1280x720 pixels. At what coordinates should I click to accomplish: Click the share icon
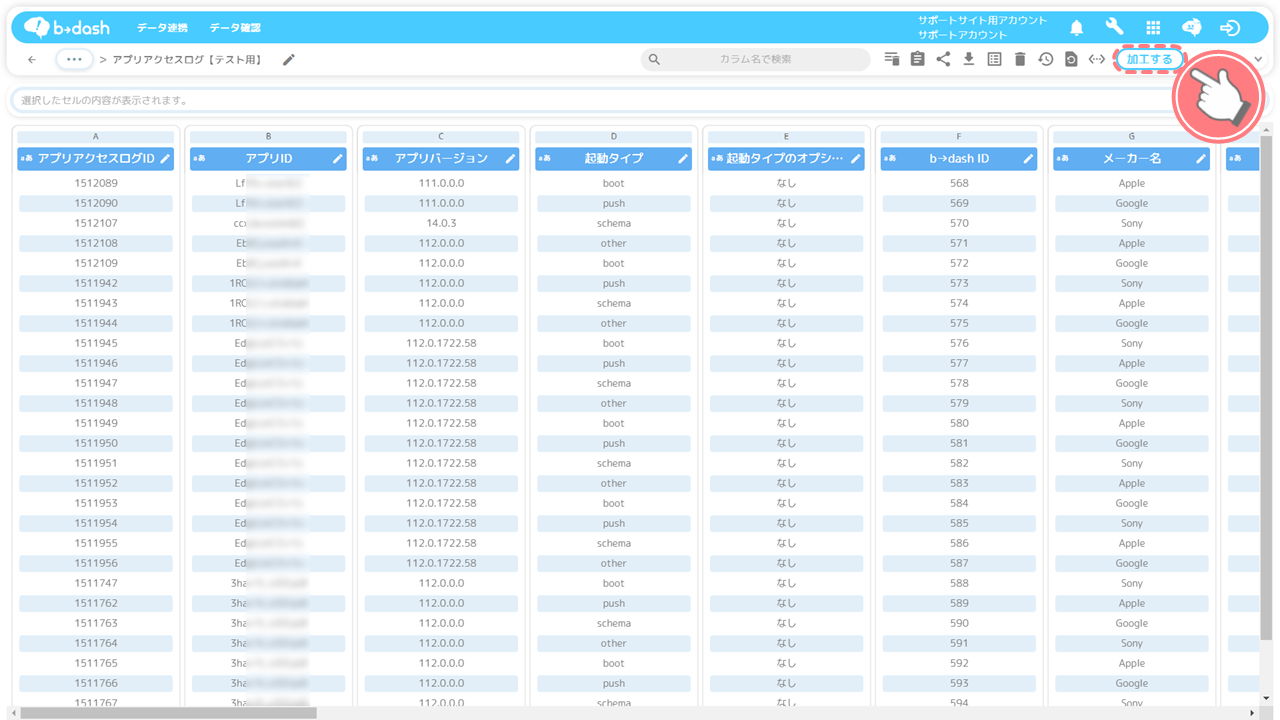(943, 60)
